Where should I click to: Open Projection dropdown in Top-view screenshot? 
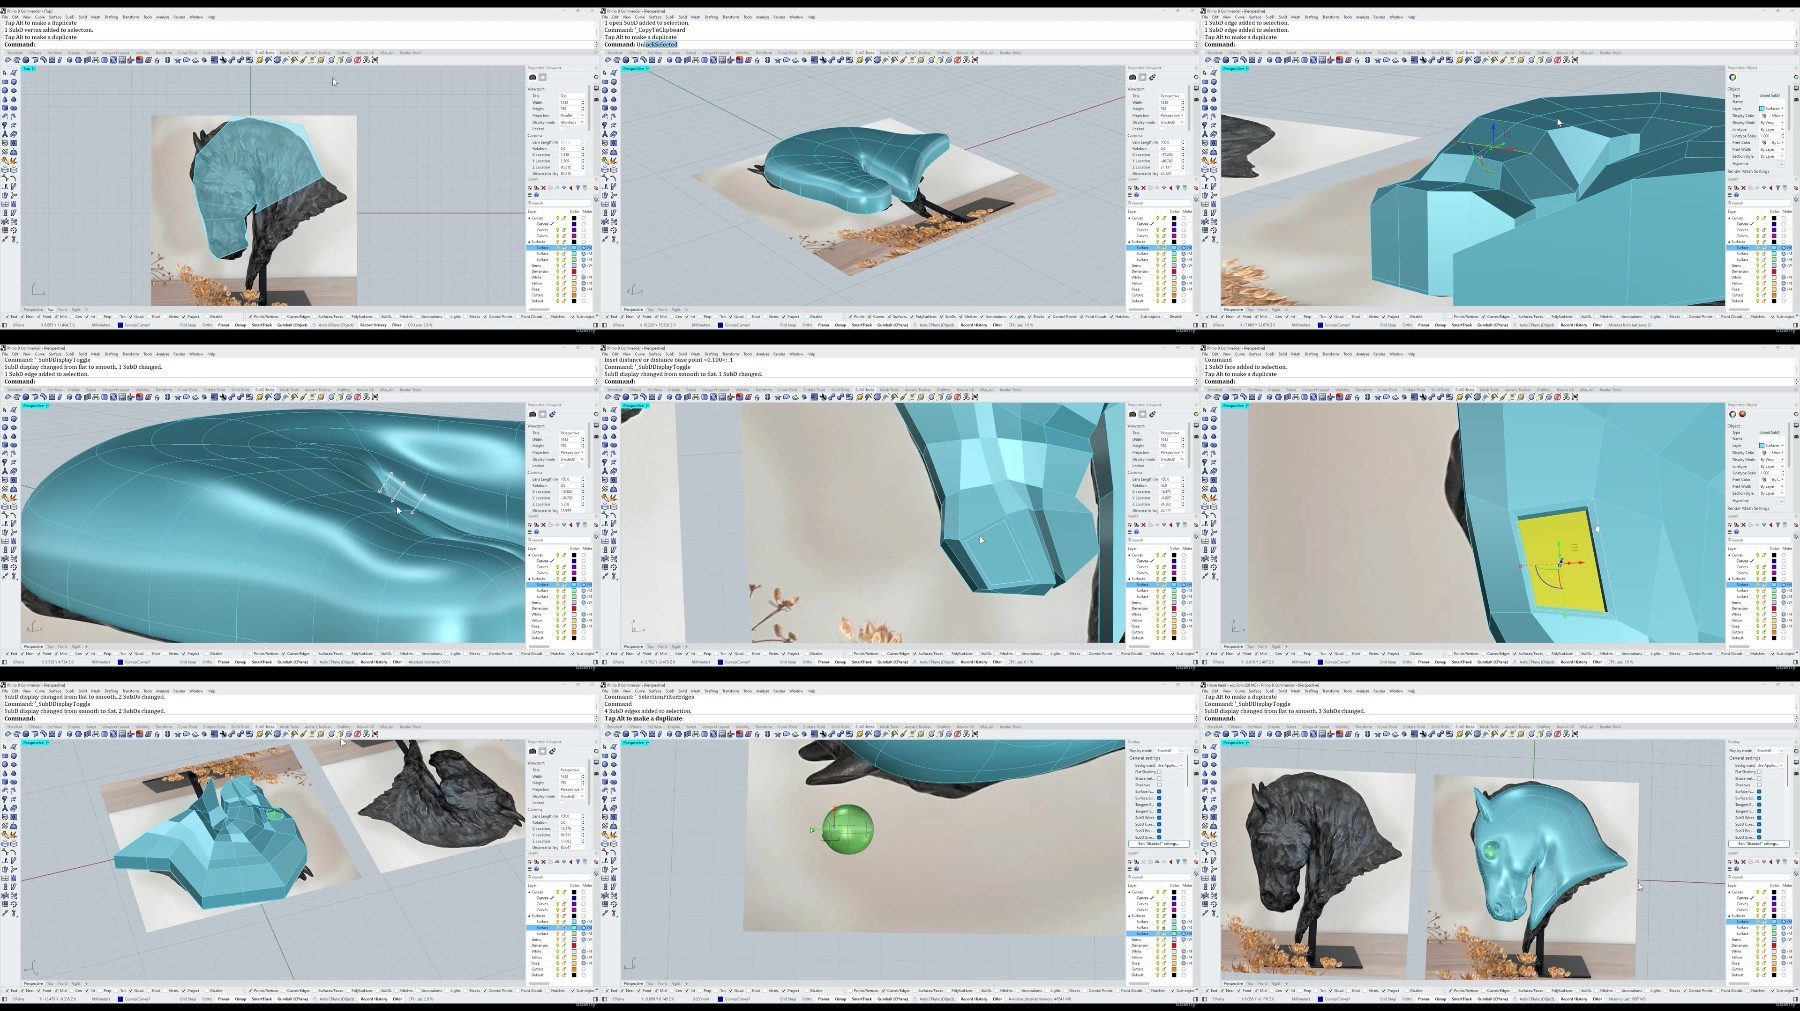(x=572, y=116)
